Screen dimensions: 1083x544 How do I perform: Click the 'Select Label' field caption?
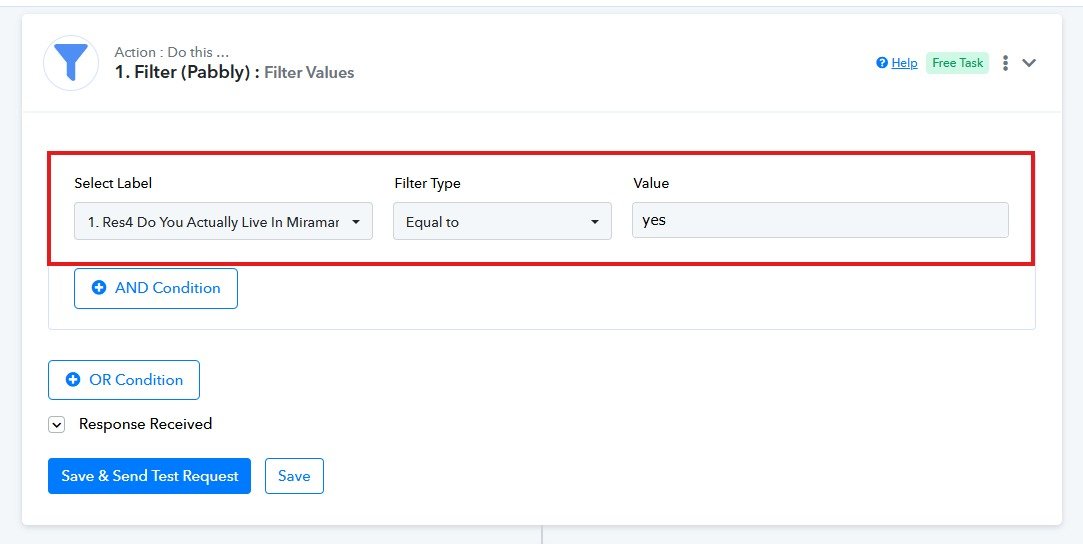[113, 183]
